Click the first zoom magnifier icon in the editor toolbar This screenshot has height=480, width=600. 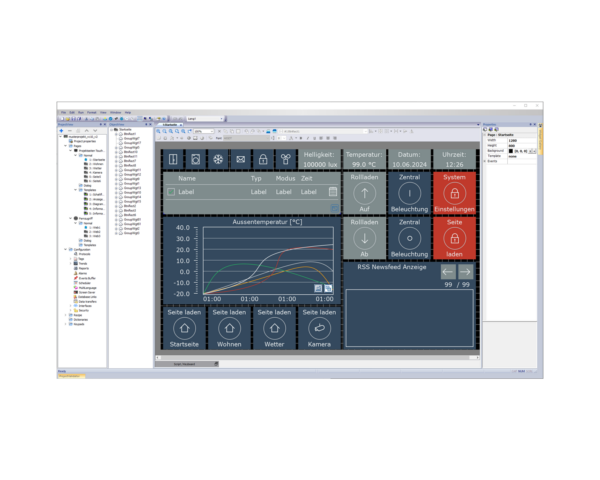coord(158,131)
